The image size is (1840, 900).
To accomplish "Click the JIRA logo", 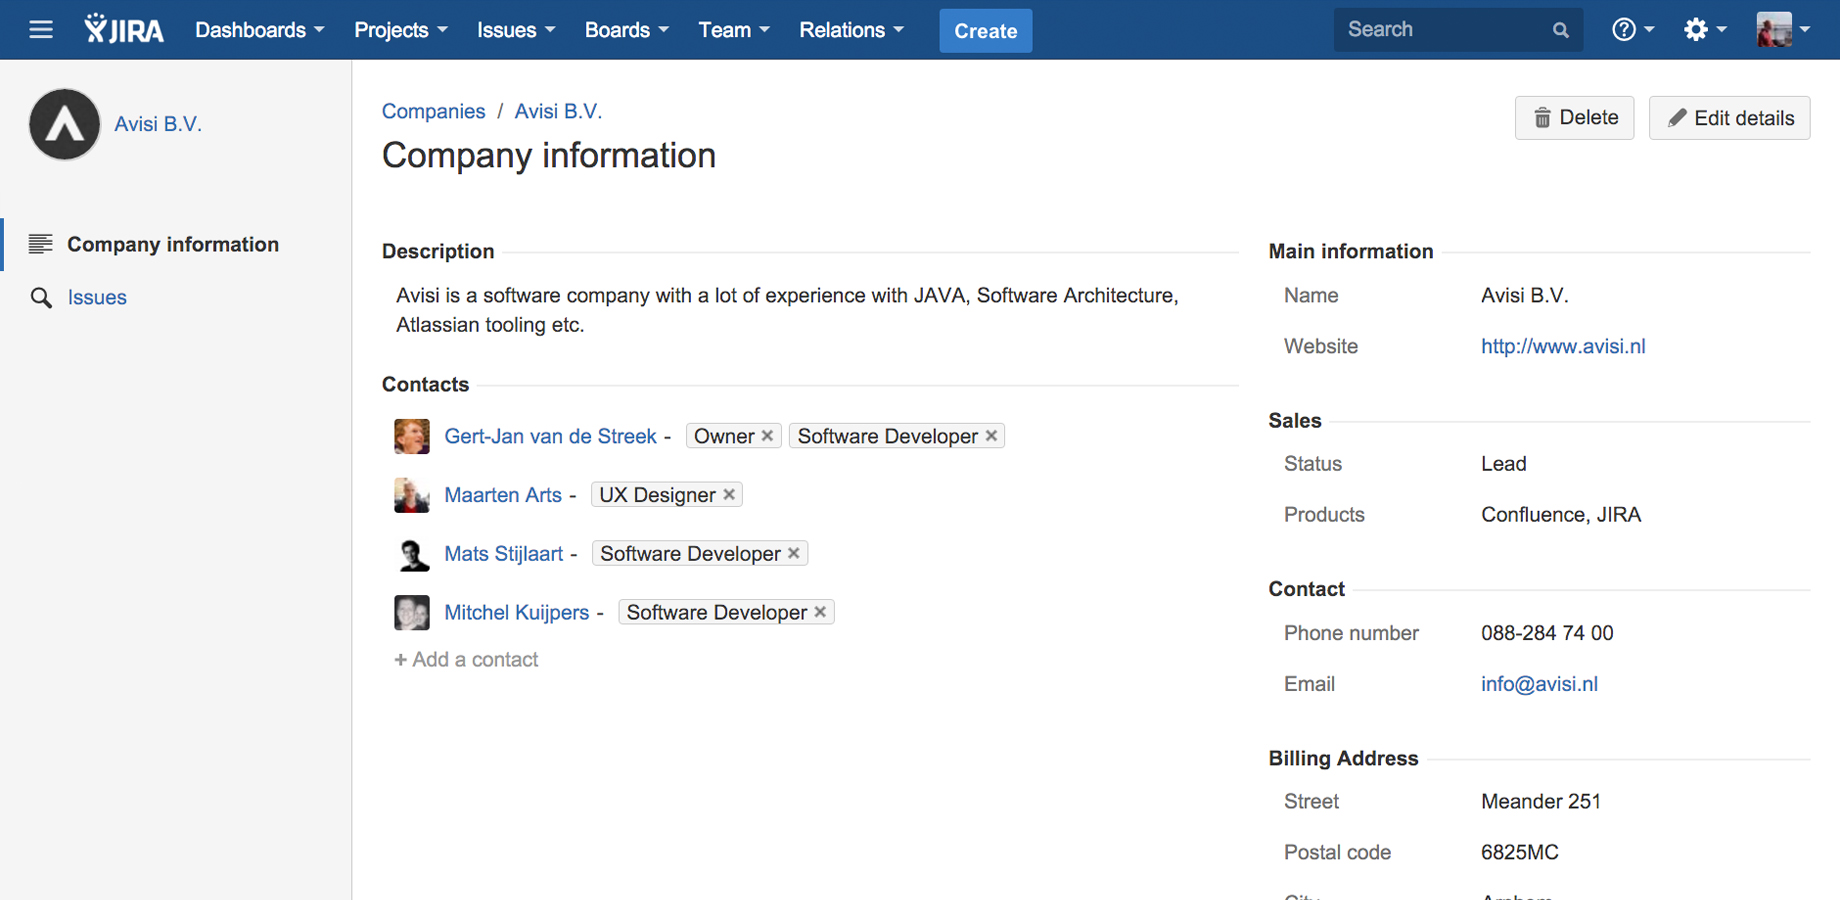I will pos(124,29).
